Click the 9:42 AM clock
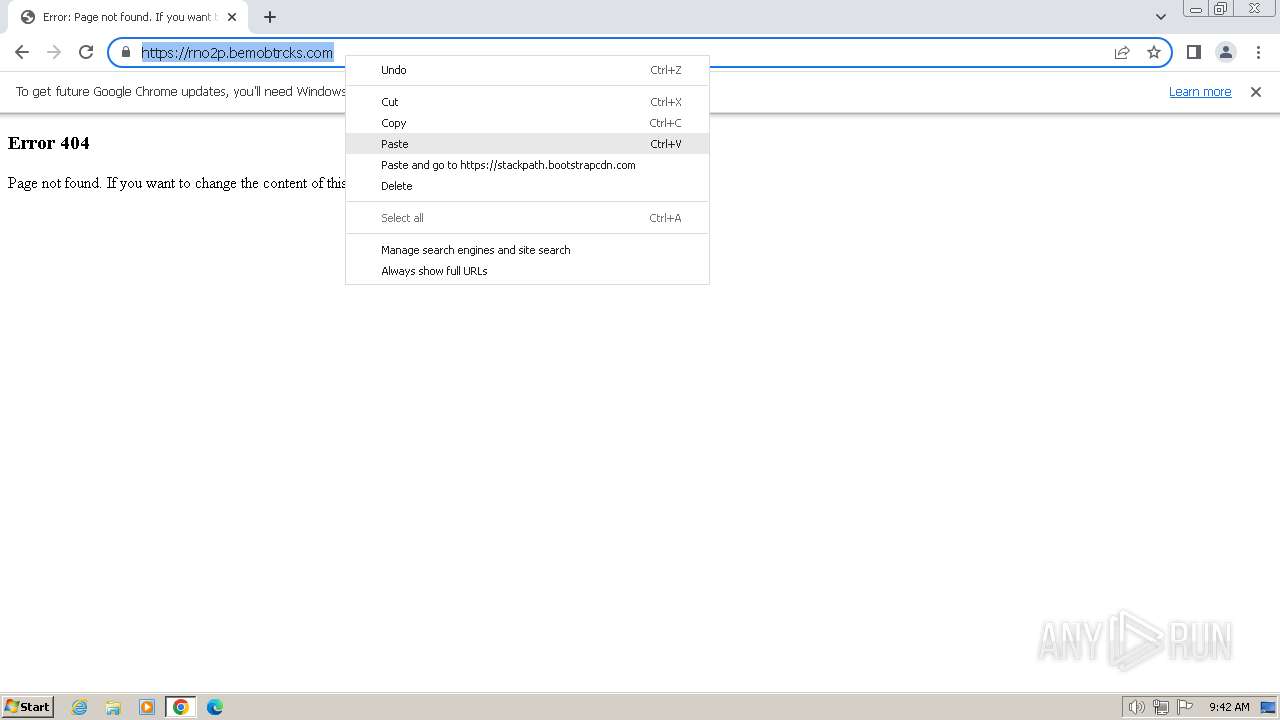Screen dimensions: 1280x720 coord(1229,707)
